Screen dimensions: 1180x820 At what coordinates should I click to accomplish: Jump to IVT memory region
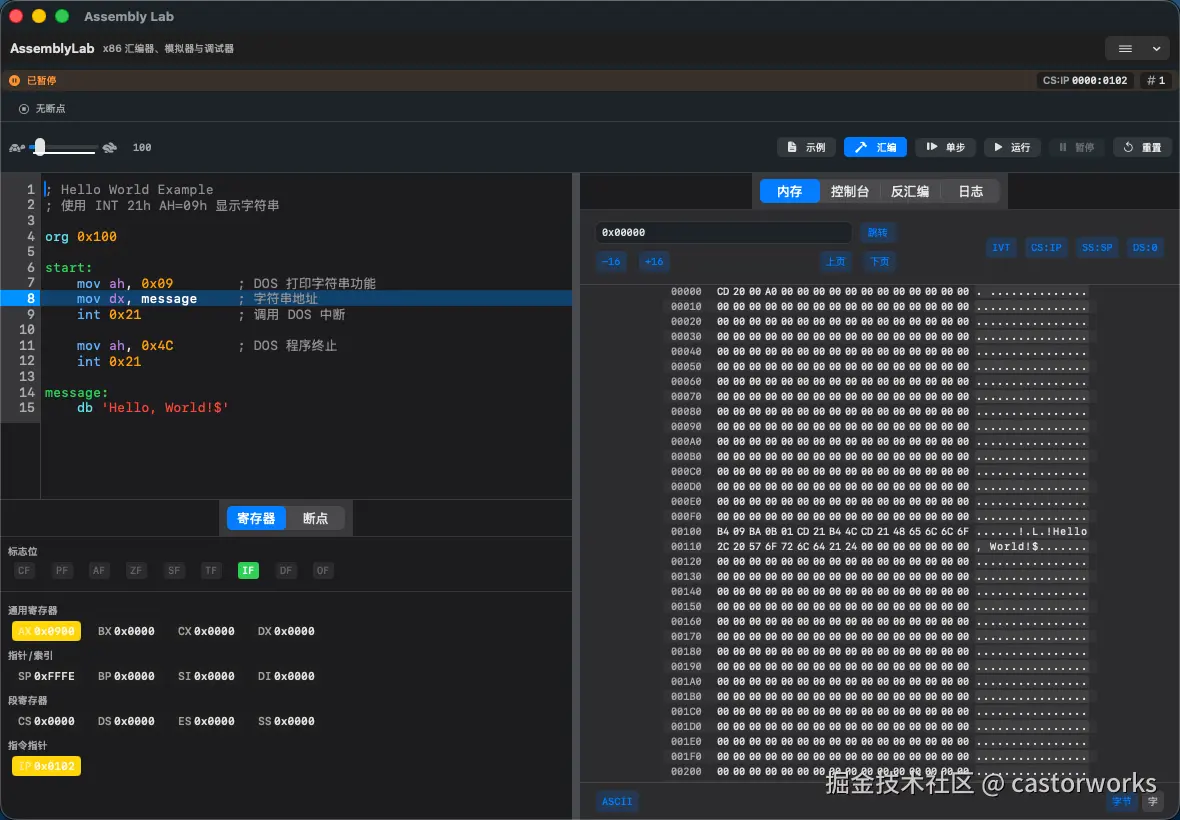[x=1001, y=248]
